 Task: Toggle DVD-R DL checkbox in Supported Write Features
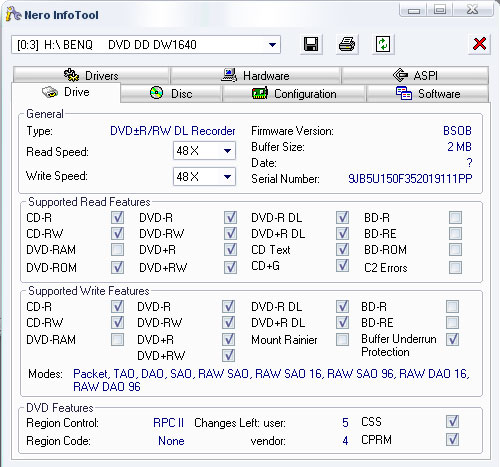point(342,307)
